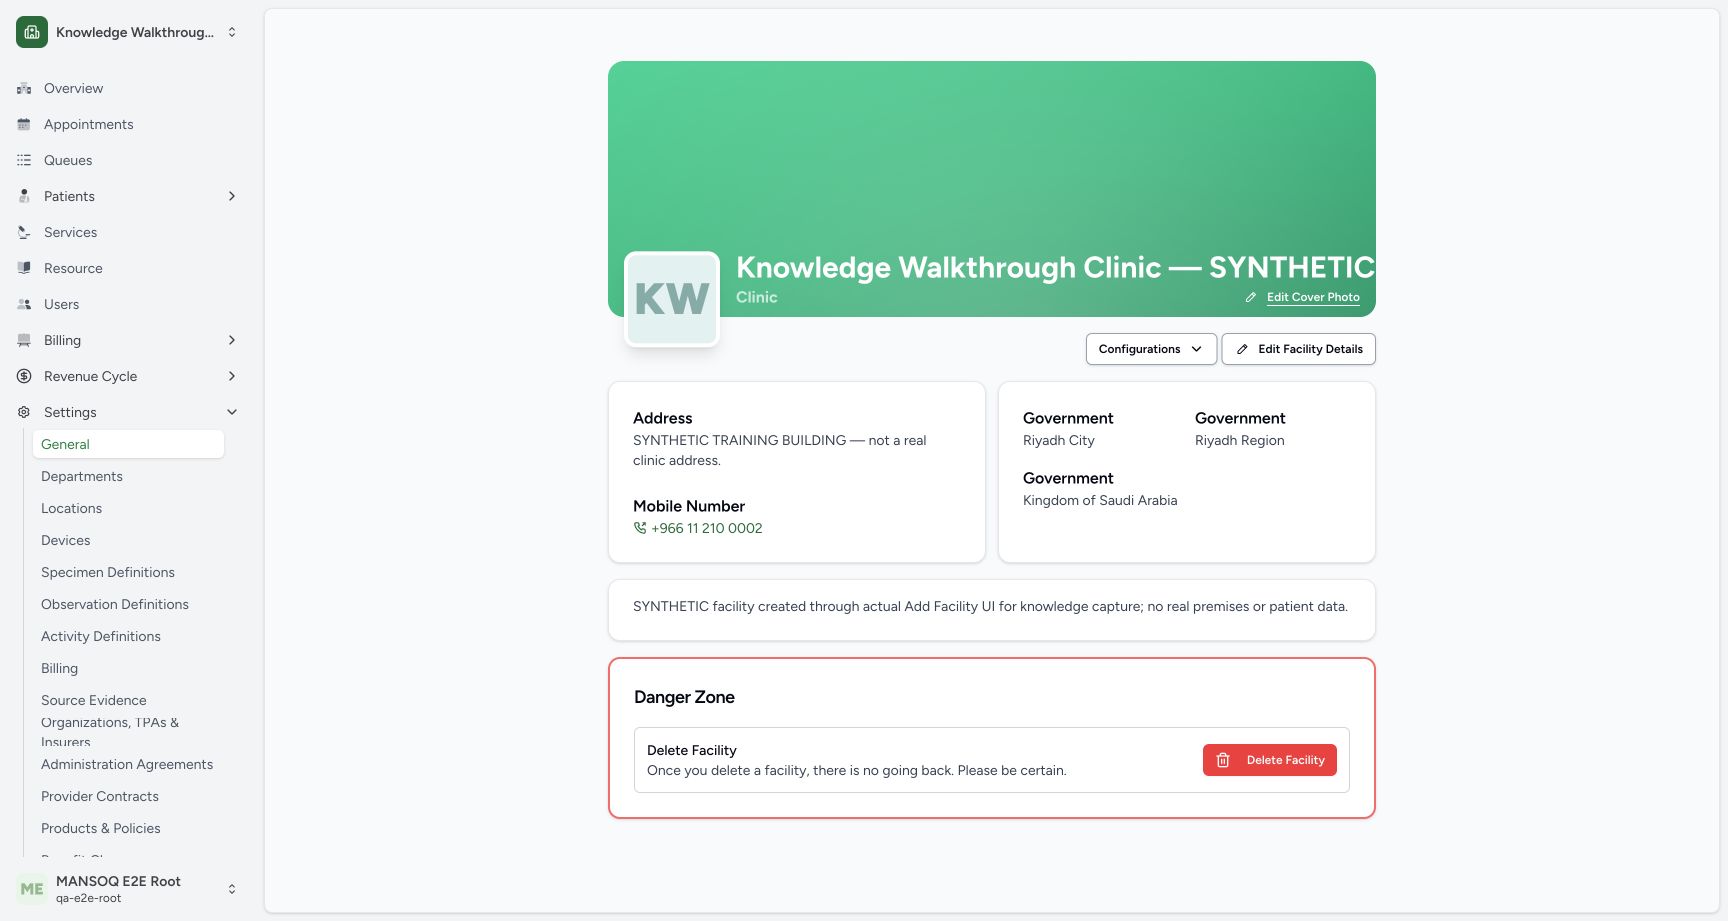Viewport: 1728px width, 921px height.
Task: Click the Revenue Cycle dollar icon
Action: pyautogui.click(x=24, y=376)
